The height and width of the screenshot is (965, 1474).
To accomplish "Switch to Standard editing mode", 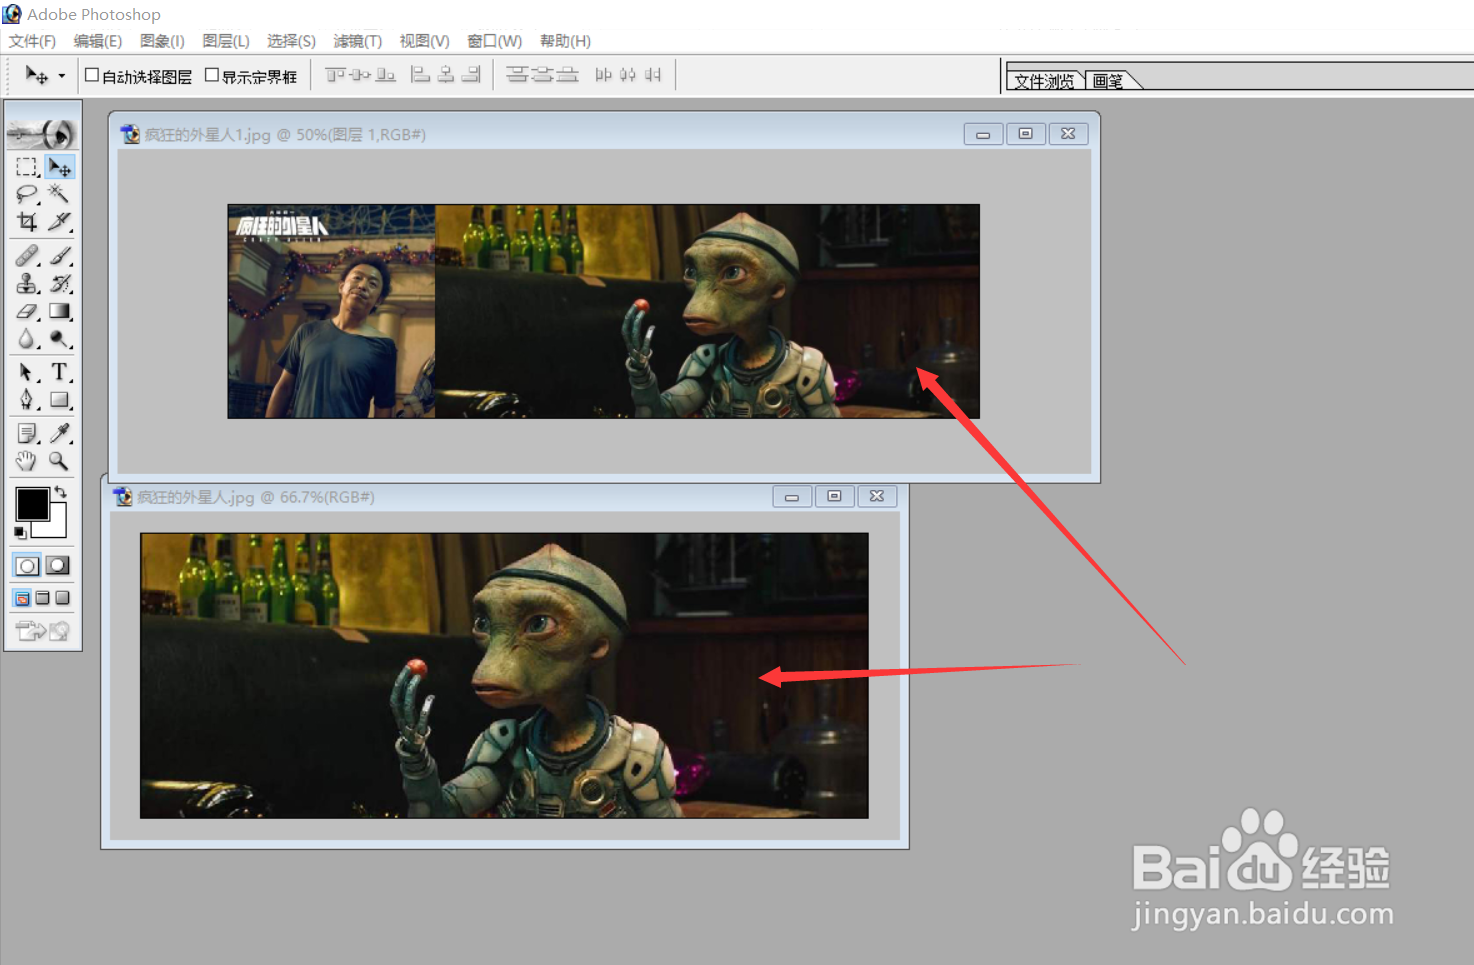I will click(x=27, y=566).
